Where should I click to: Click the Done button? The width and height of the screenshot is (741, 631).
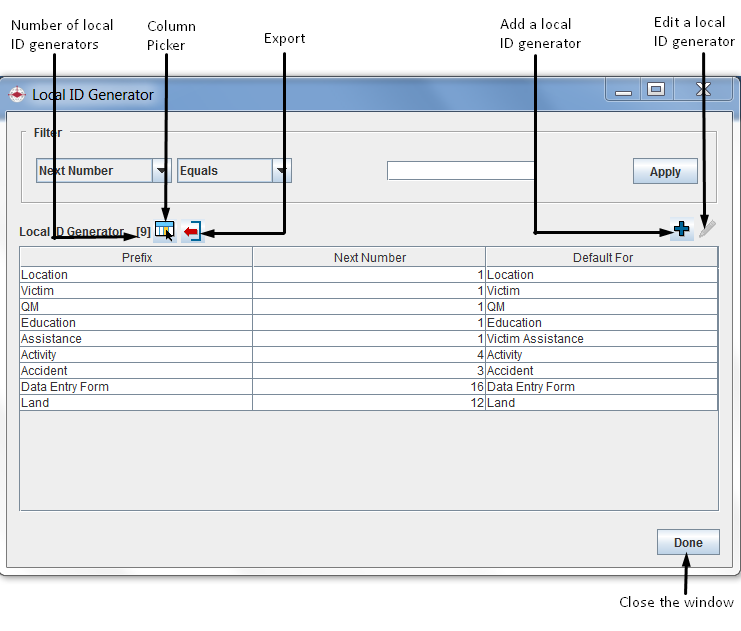(x=688, y=542)
